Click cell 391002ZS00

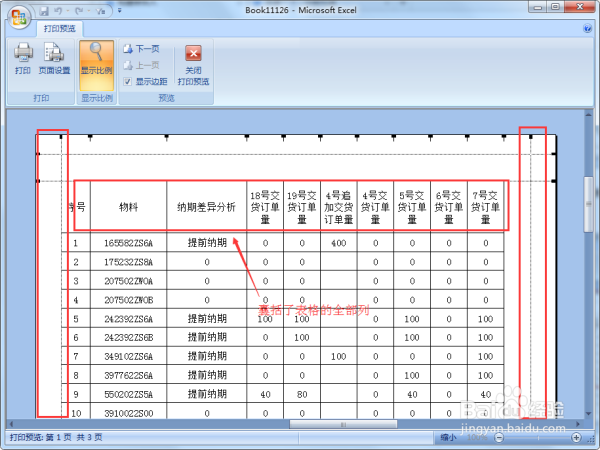click(129, 413)
